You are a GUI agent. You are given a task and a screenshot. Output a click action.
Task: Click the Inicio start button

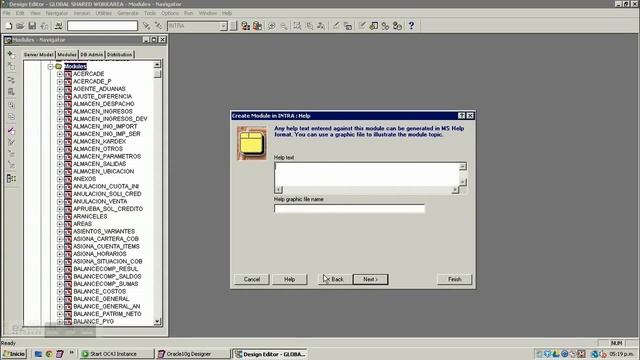(14, 354)
